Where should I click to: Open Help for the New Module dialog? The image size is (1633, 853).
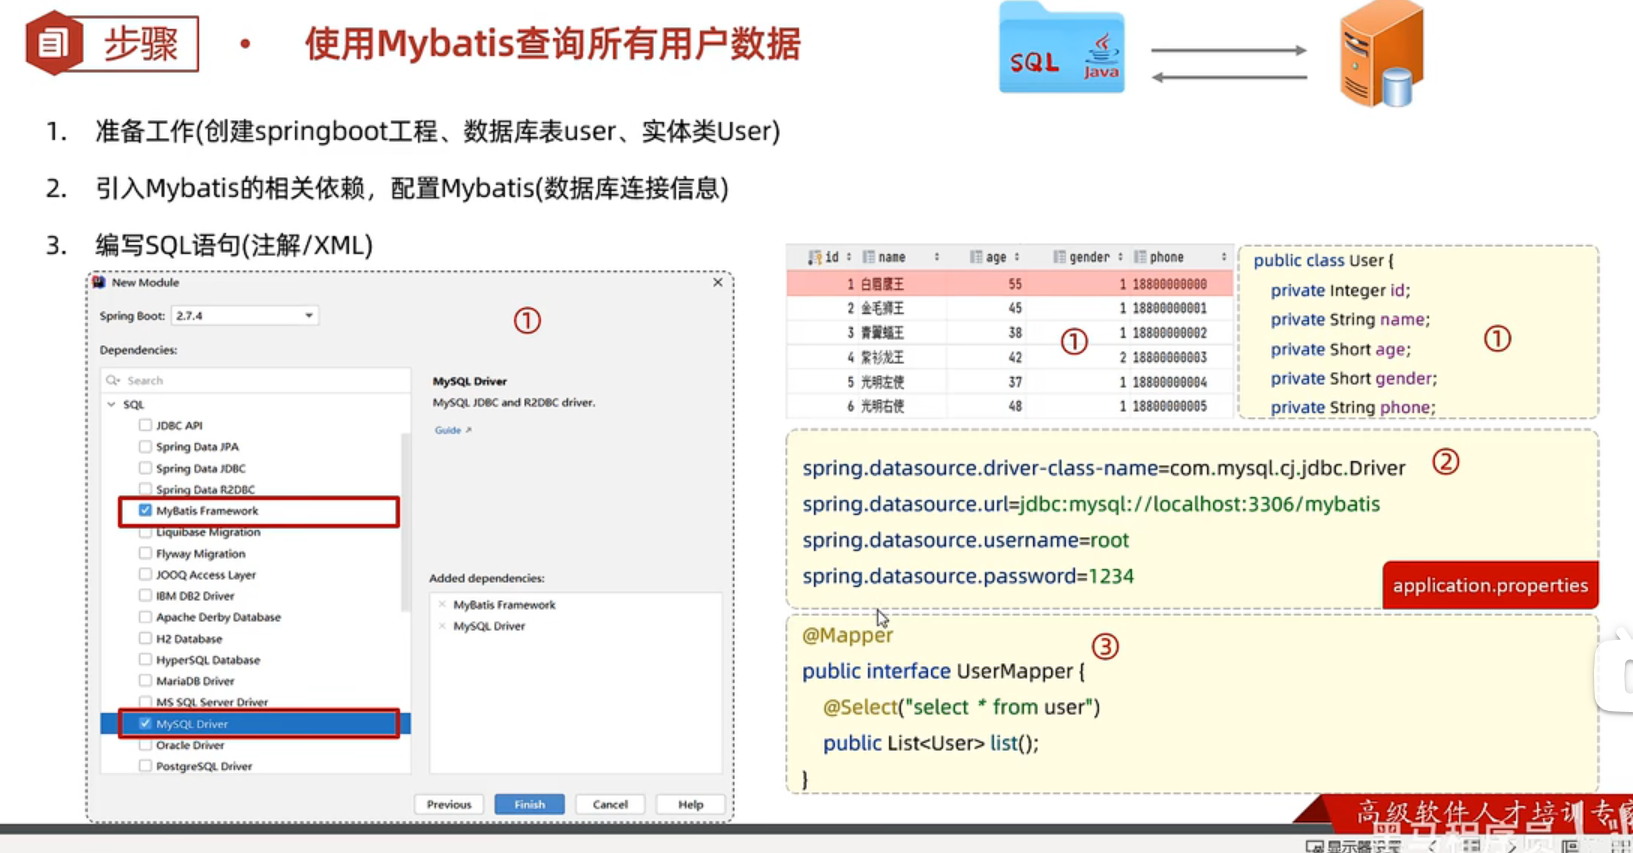691,804
